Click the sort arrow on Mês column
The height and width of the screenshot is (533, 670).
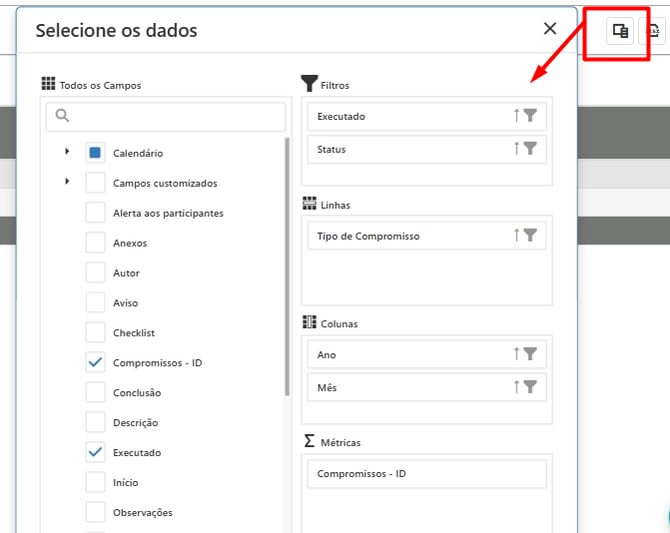pyautogui.click(x=517, y=387)
